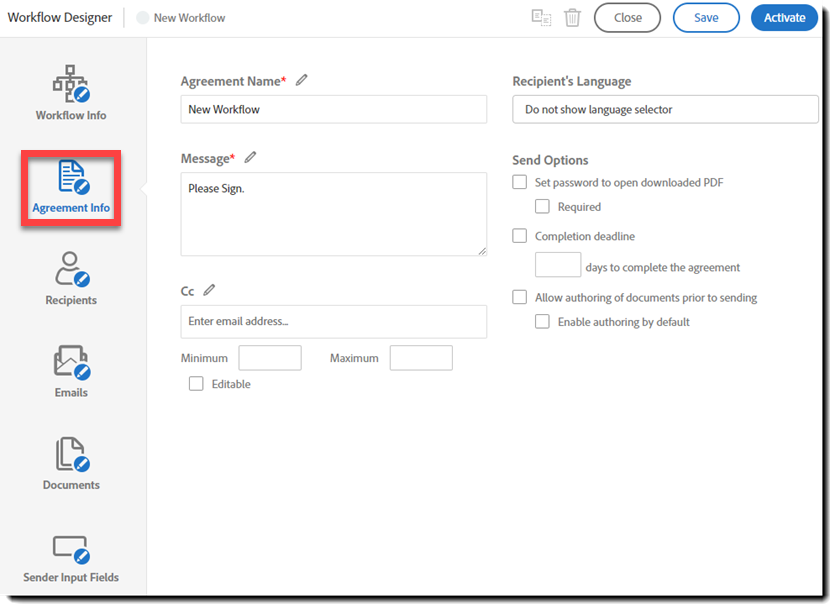Edit the Message label via its pencil icon
The image size is (830, 604).
pos(250,158)
